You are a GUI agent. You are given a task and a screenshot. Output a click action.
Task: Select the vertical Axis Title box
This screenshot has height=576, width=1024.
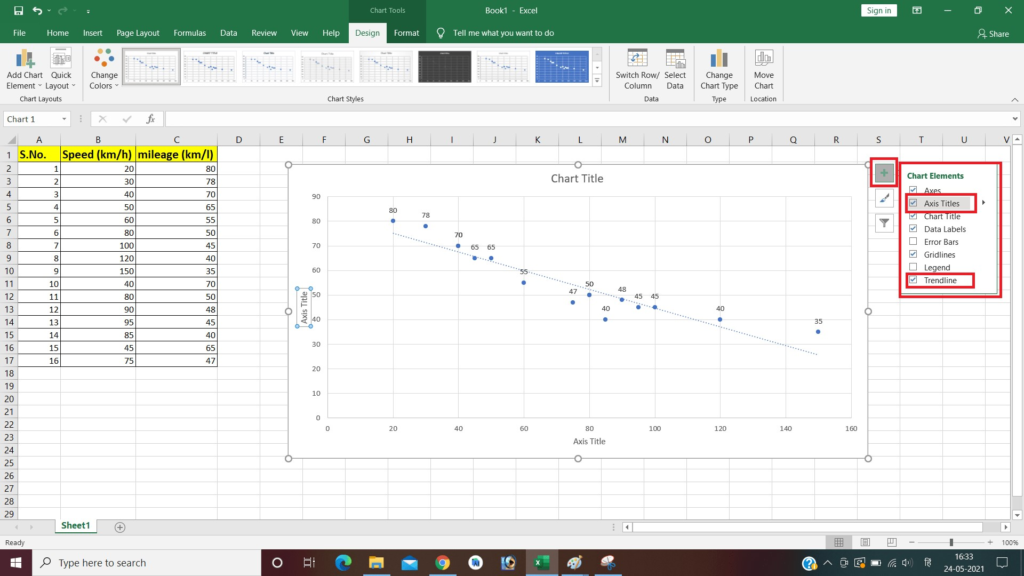click(x=304, y=307)
